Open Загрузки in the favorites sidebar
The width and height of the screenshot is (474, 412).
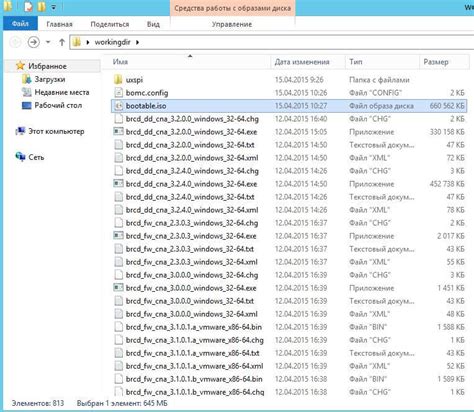(x=50, y=79)
